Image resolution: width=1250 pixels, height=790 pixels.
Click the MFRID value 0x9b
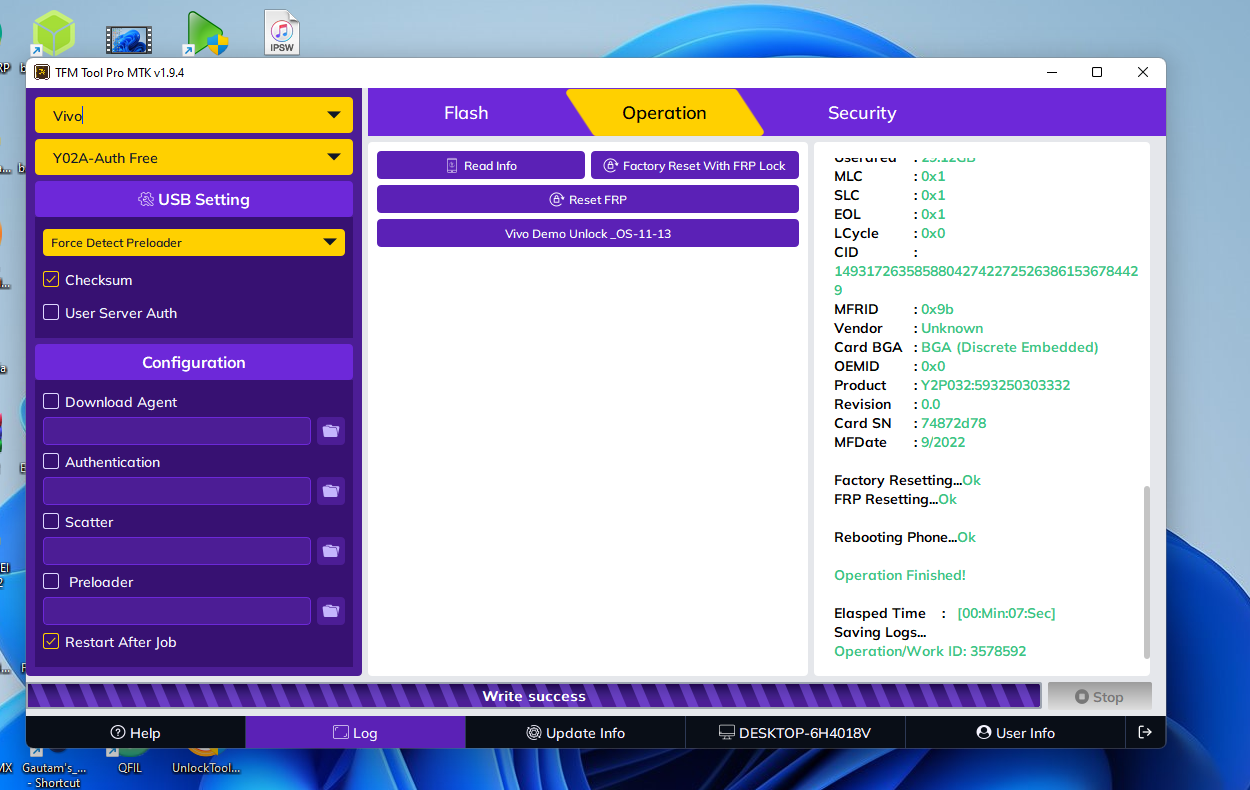point(937,309)
